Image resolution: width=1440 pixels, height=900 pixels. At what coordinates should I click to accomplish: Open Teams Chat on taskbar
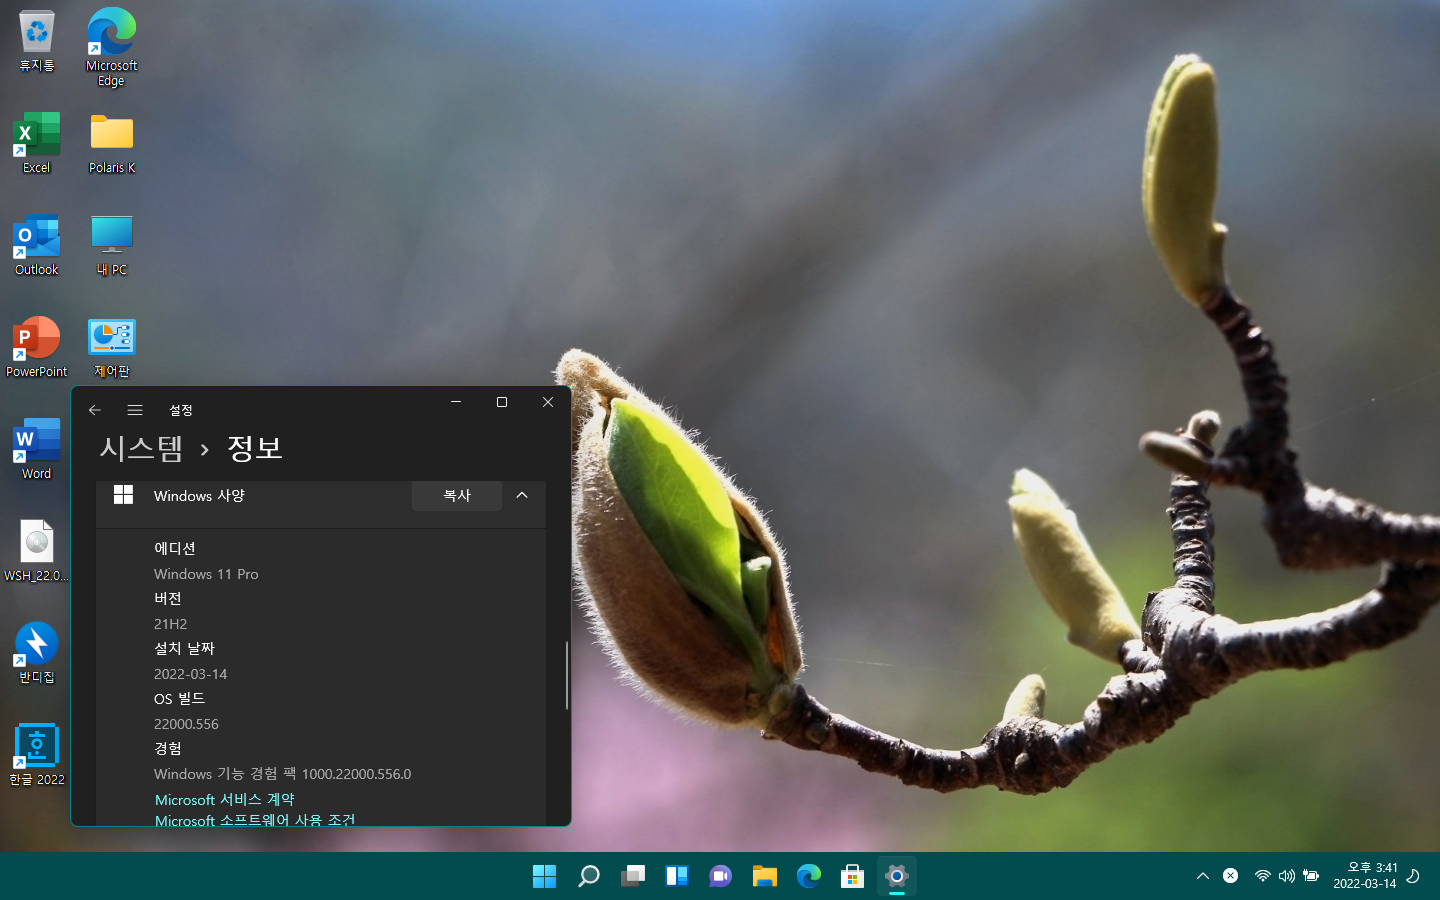721,876
